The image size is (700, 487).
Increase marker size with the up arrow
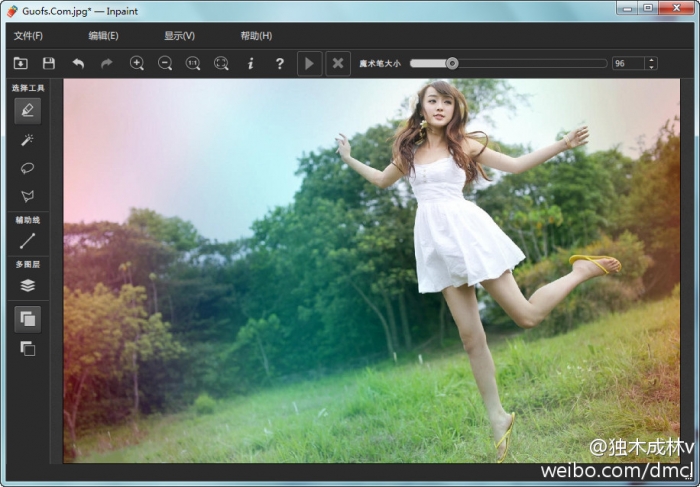point(651,60)
